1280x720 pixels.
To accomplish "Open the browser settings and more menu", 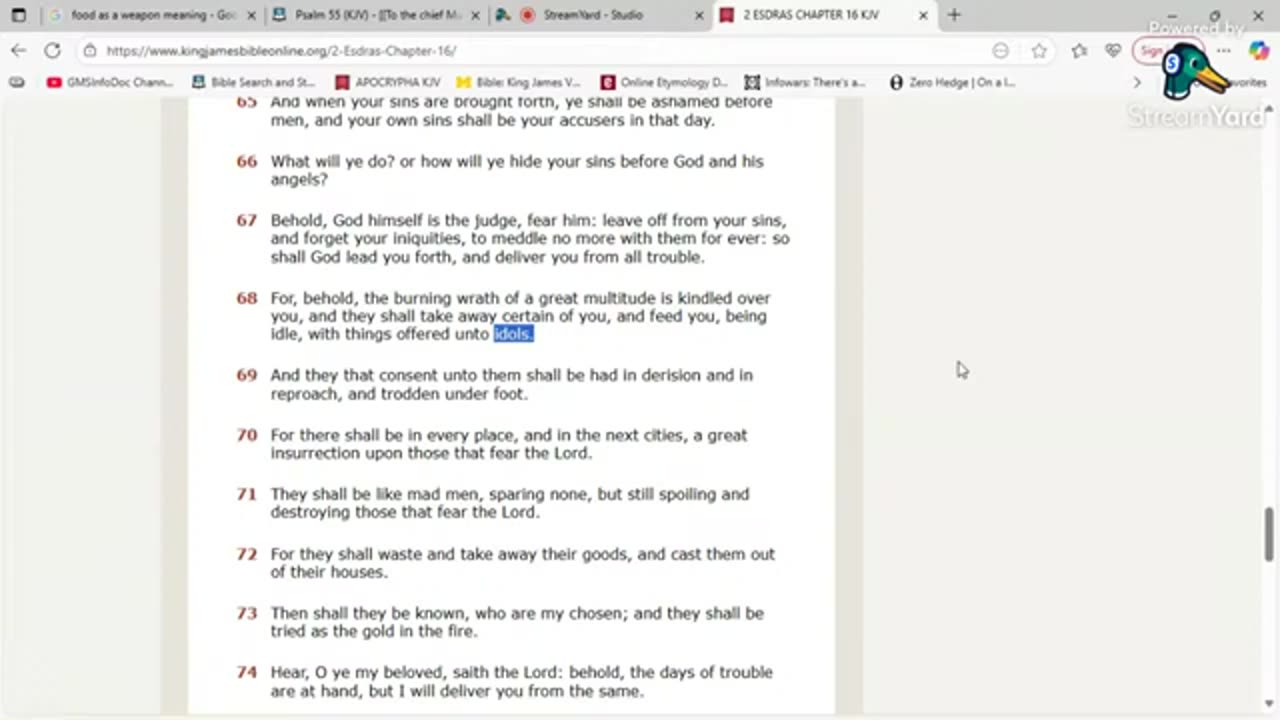I will pos(1224,50).
